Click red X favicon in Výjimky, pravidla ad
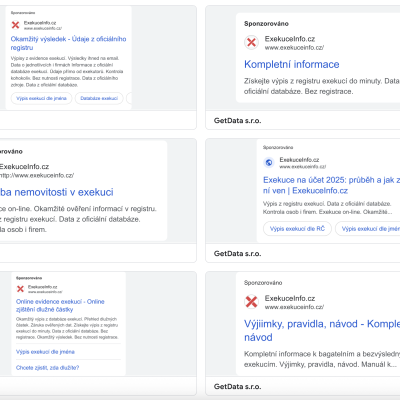Viewport: 400px width, 400px height. point(251,302)
